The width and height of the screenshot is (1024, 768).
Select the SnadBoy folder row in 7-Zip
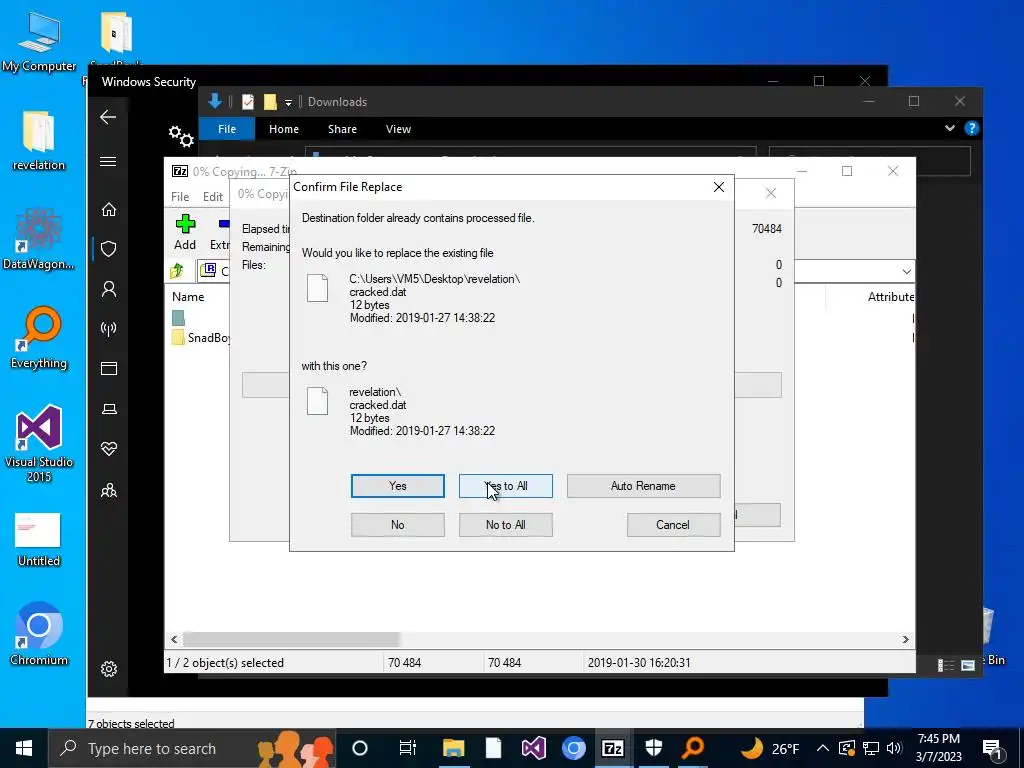200,338
